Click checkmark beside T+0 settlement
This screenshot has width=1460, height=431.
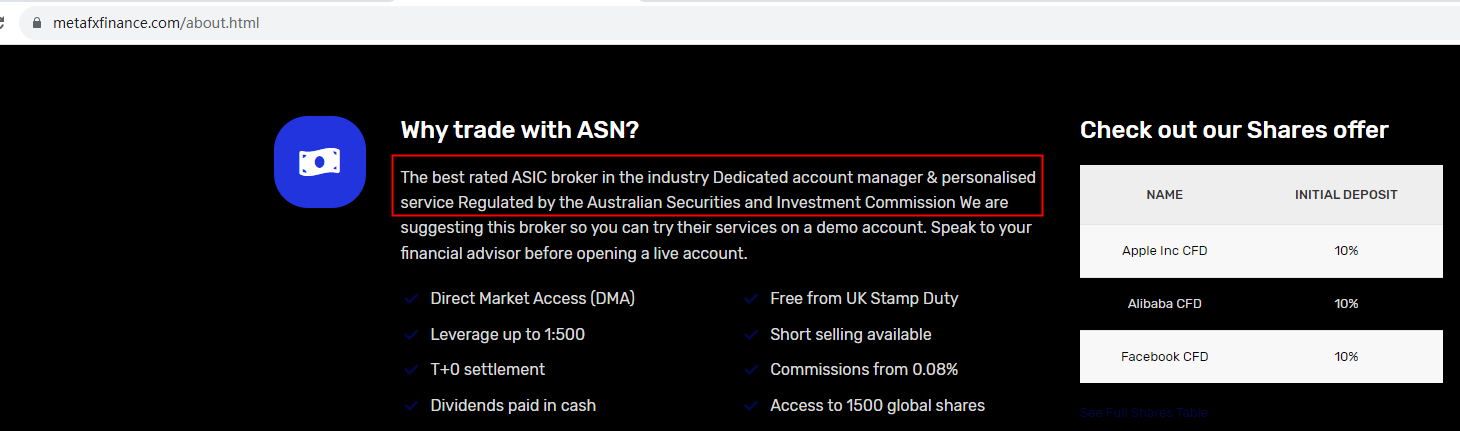click(410, 370)
